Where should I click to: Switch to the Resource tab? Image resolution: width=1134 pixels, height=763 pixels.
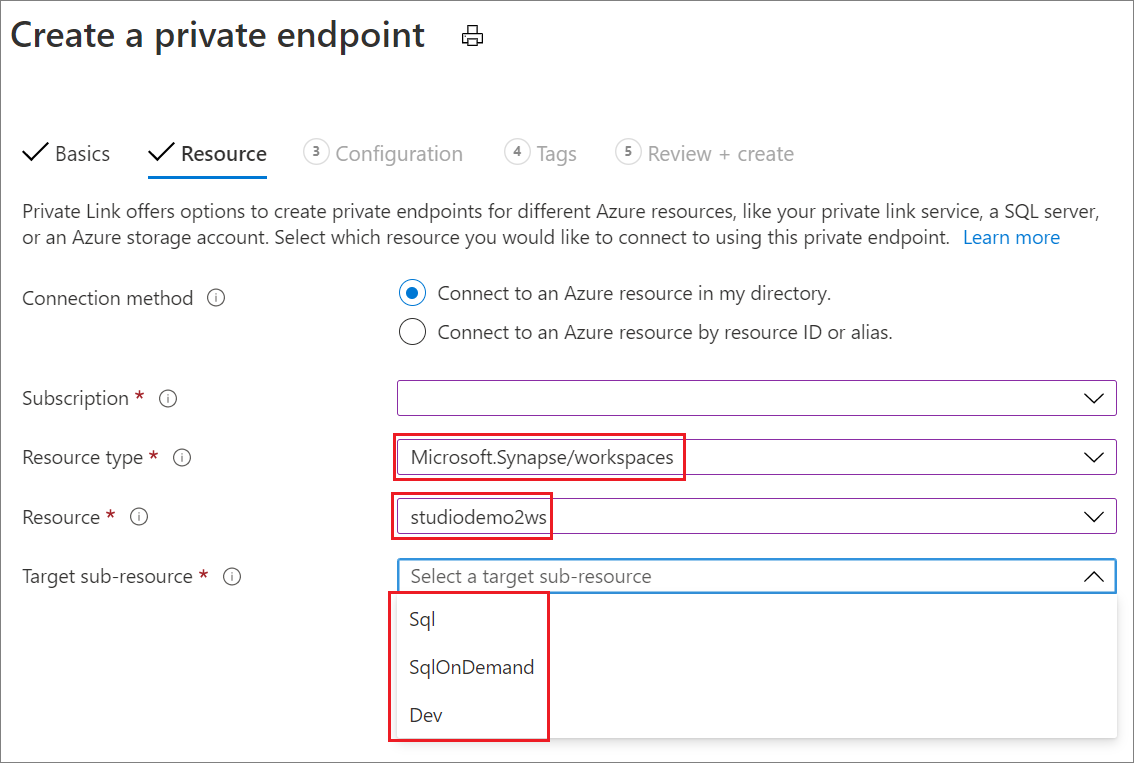(x=208, y=154)
